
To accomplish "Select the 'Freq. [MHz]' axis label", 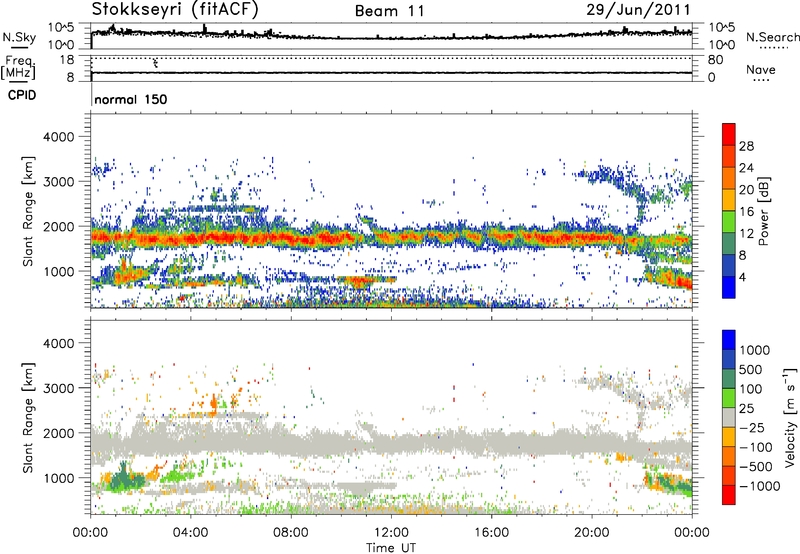I will coord(18,68).
